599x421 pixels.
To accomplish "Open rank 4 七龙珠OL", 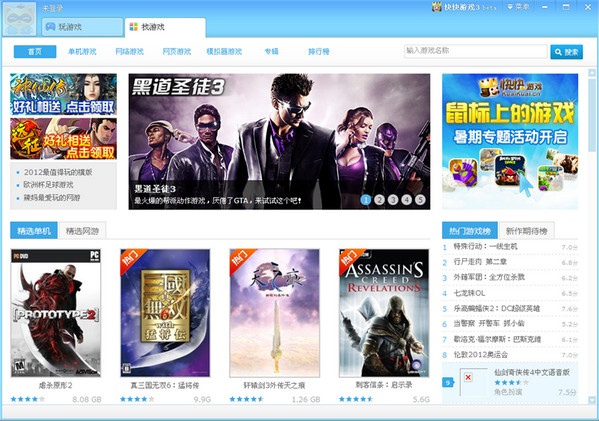I will 469,293.
